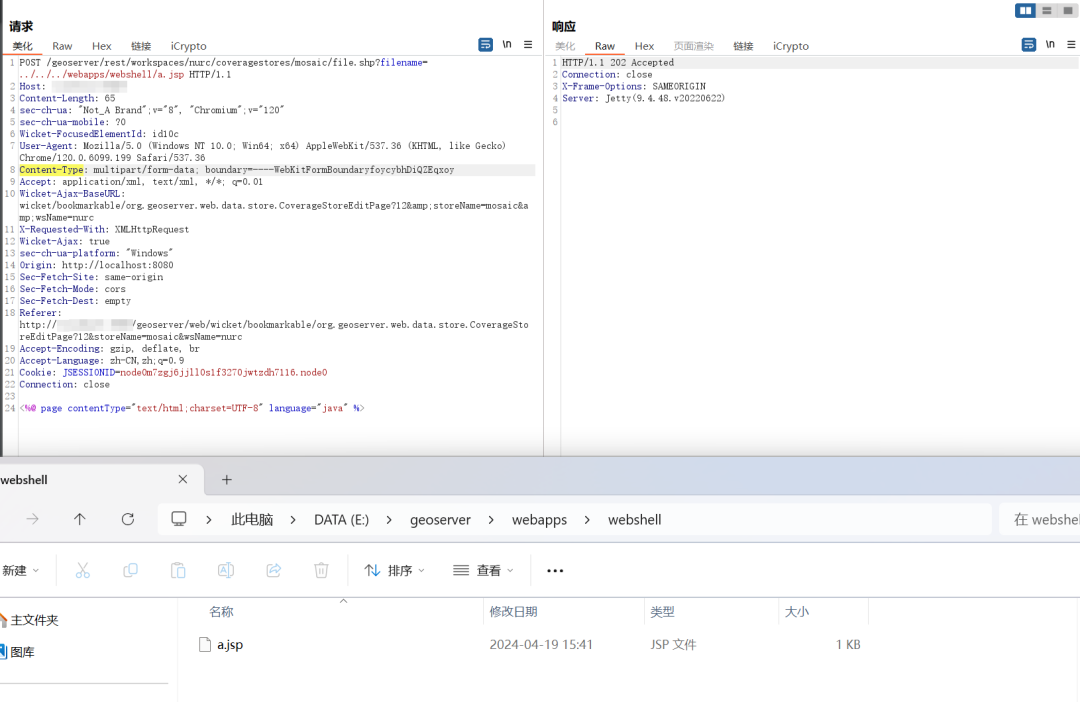Open the 查看 view dropdown
Viewport: 1080px width, 702px height.
click(x=484, y=570)
